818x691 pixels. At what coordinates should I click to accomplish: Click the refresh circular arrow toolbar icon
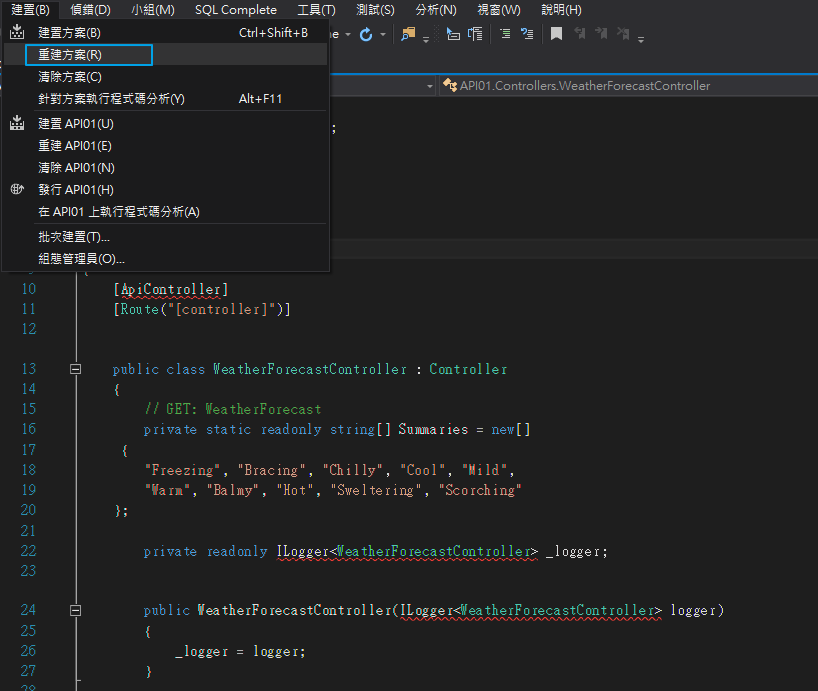(x=366, y=34)
